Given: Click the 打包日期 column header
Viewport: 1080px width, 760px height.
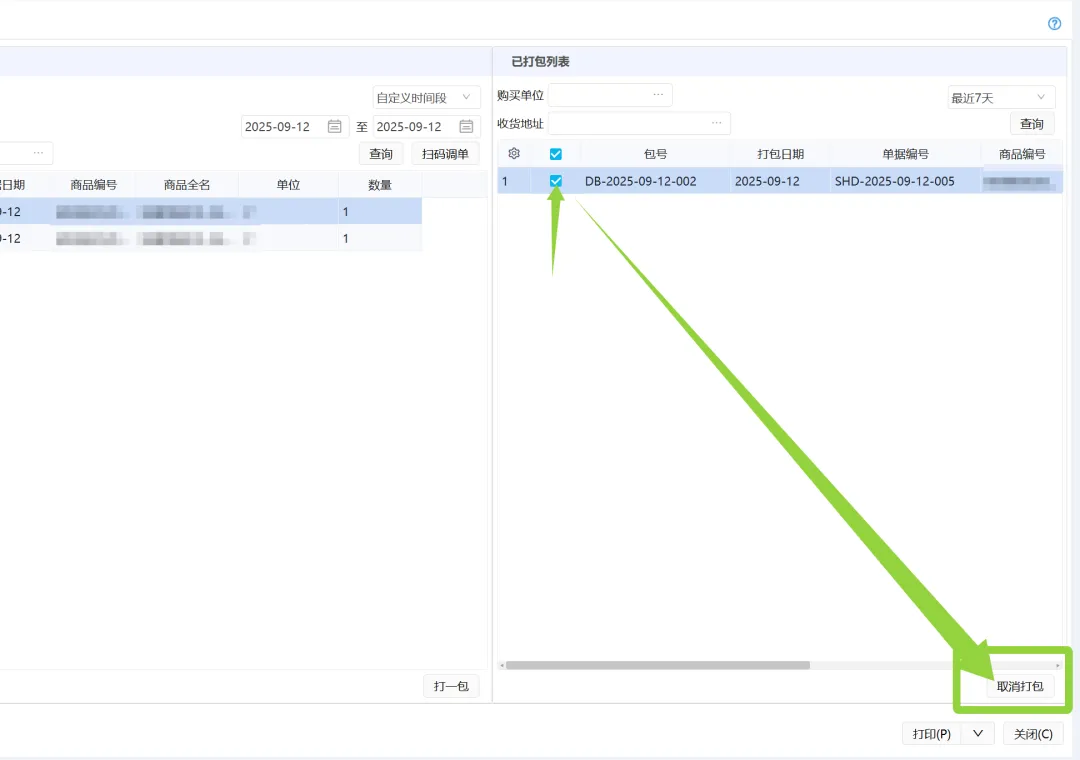Looking at the screenshot, I should [x=780, y=154].
